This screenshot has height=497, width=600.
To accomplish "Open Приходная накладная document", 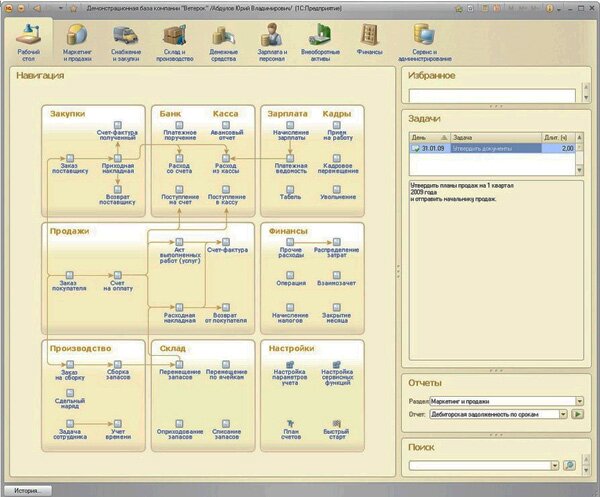I will click(118, 164).
